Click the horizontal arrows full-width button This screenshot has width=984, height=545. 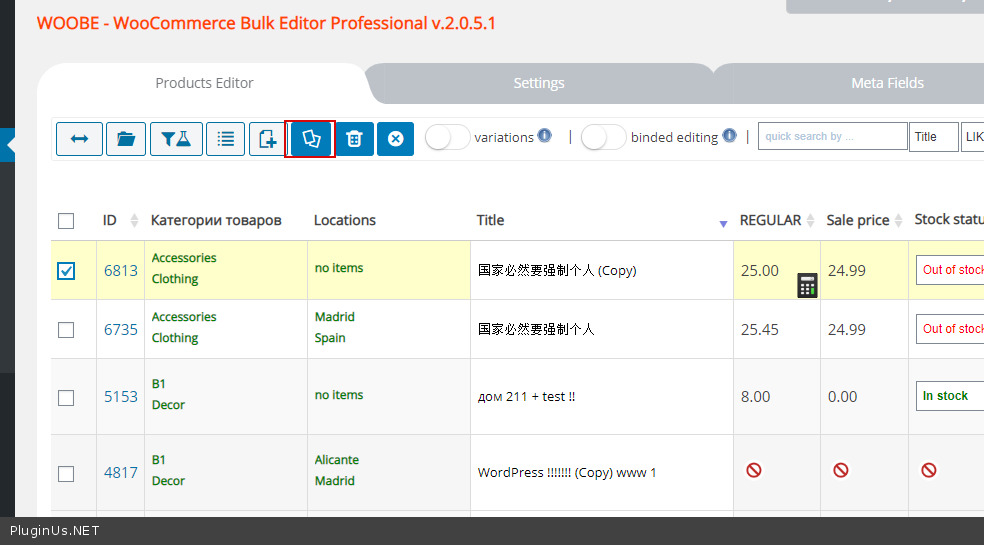[x=79, y=139]
